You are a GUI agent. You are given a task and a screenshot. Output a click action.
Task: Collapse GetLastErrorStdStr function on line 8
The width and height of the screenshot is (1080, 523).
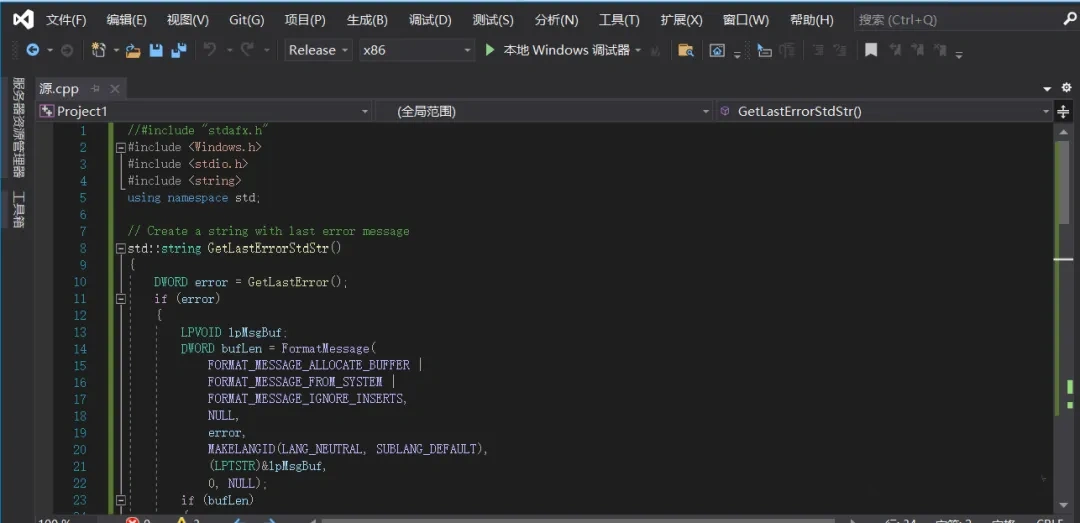121,248
